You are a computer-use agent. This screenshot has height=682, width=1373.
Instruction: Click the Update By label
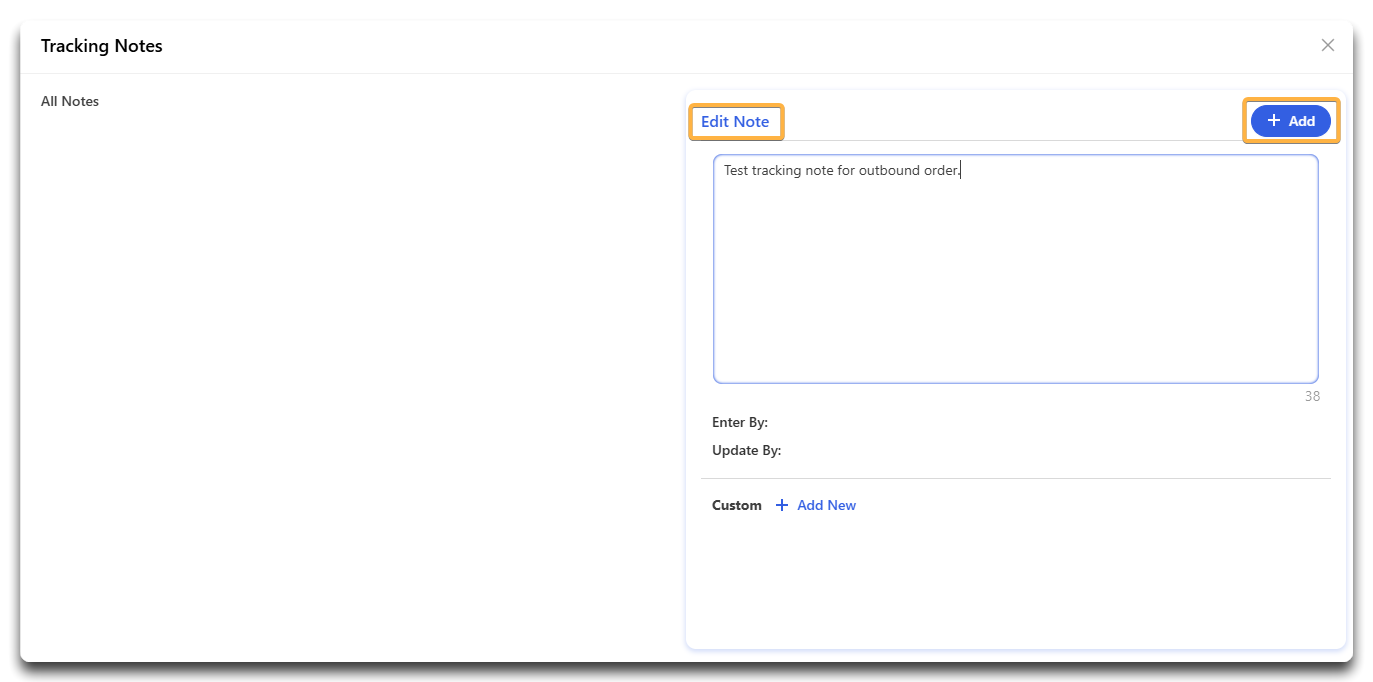point(746,451)
